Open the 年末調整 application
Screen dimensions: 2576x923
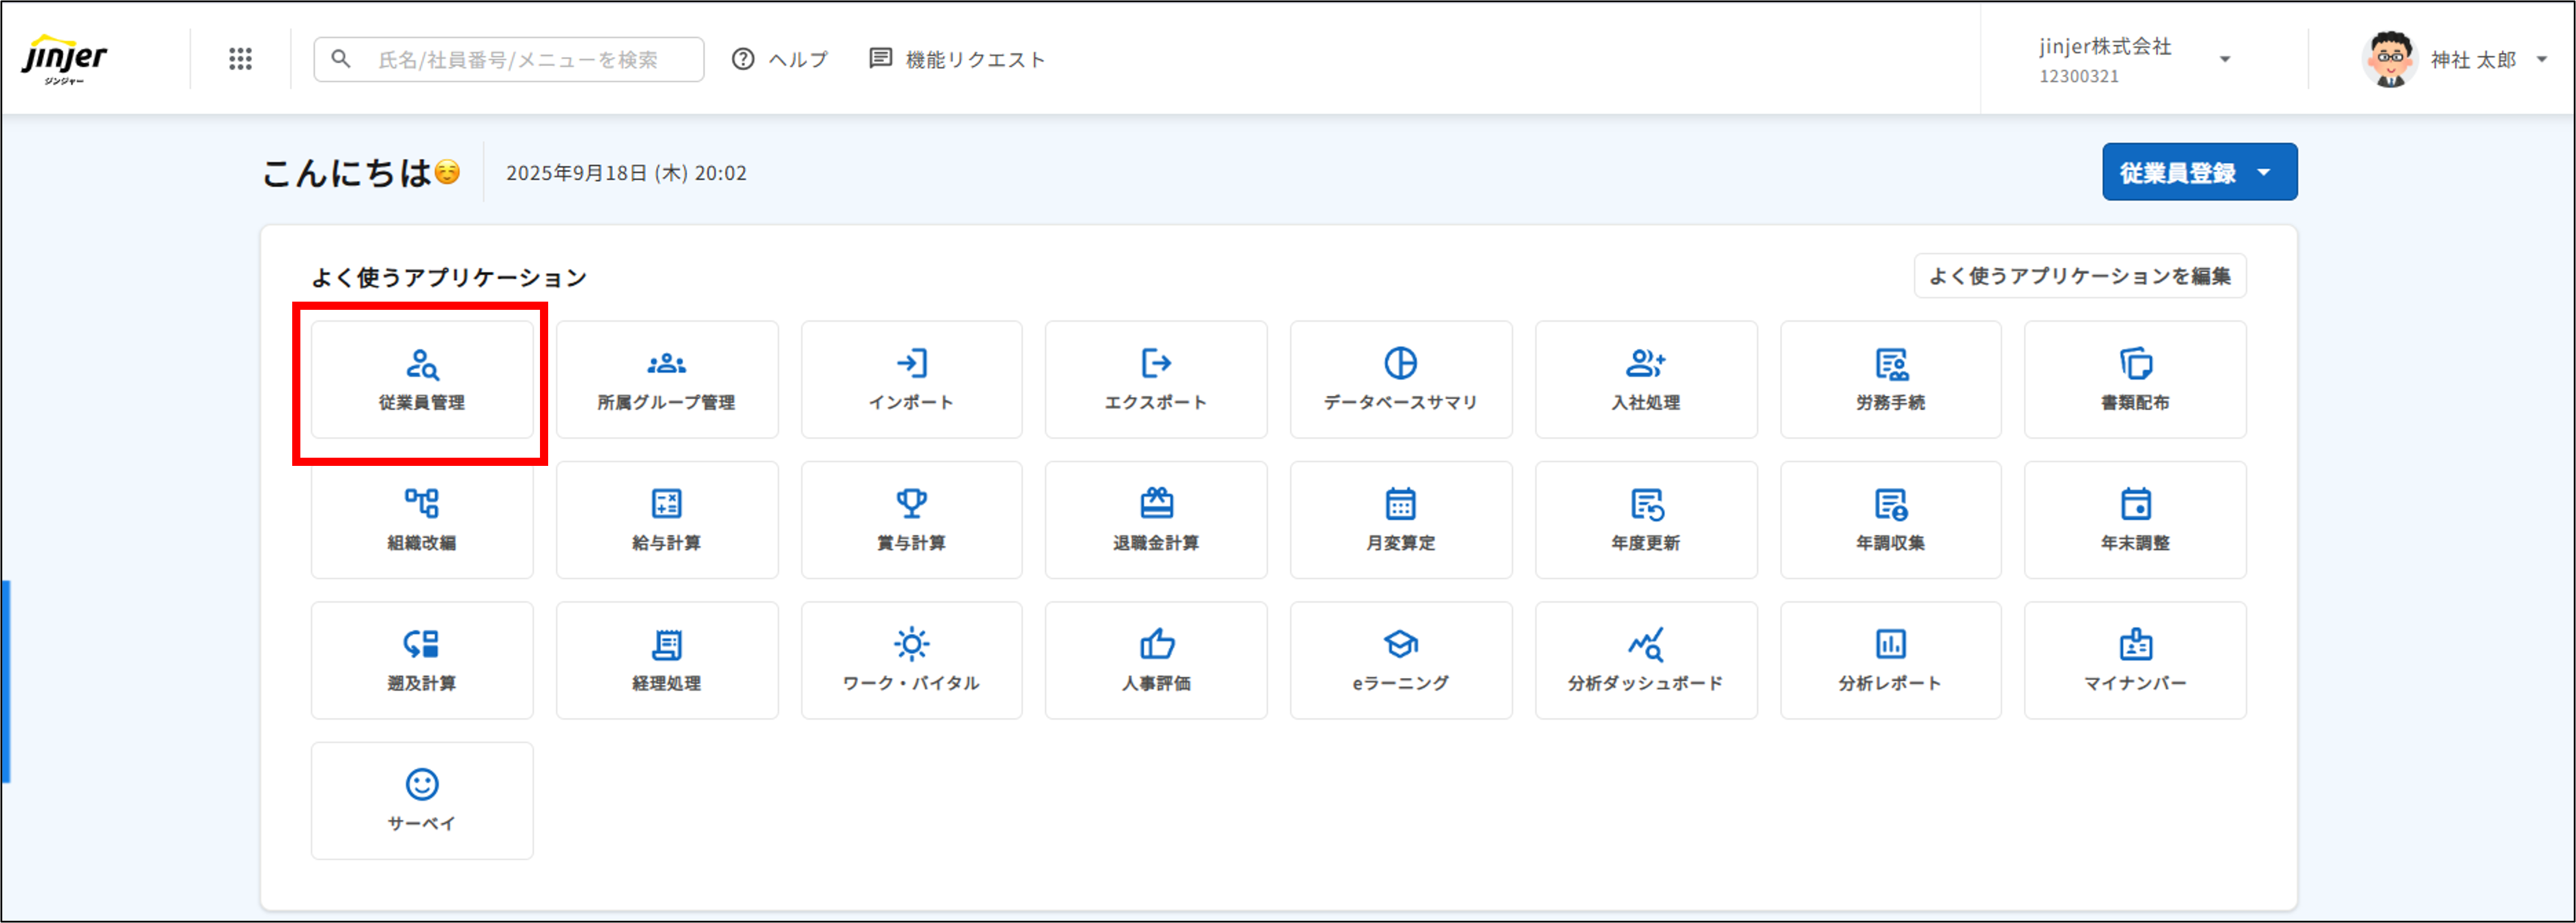point(2135,520)
